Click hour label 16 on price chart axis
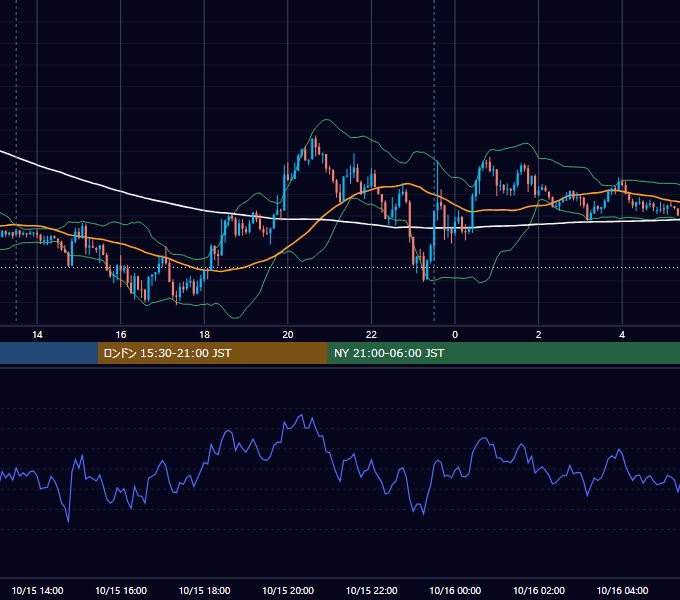The height and width of the screenshot is (600, 680). (x=121, y=335)
